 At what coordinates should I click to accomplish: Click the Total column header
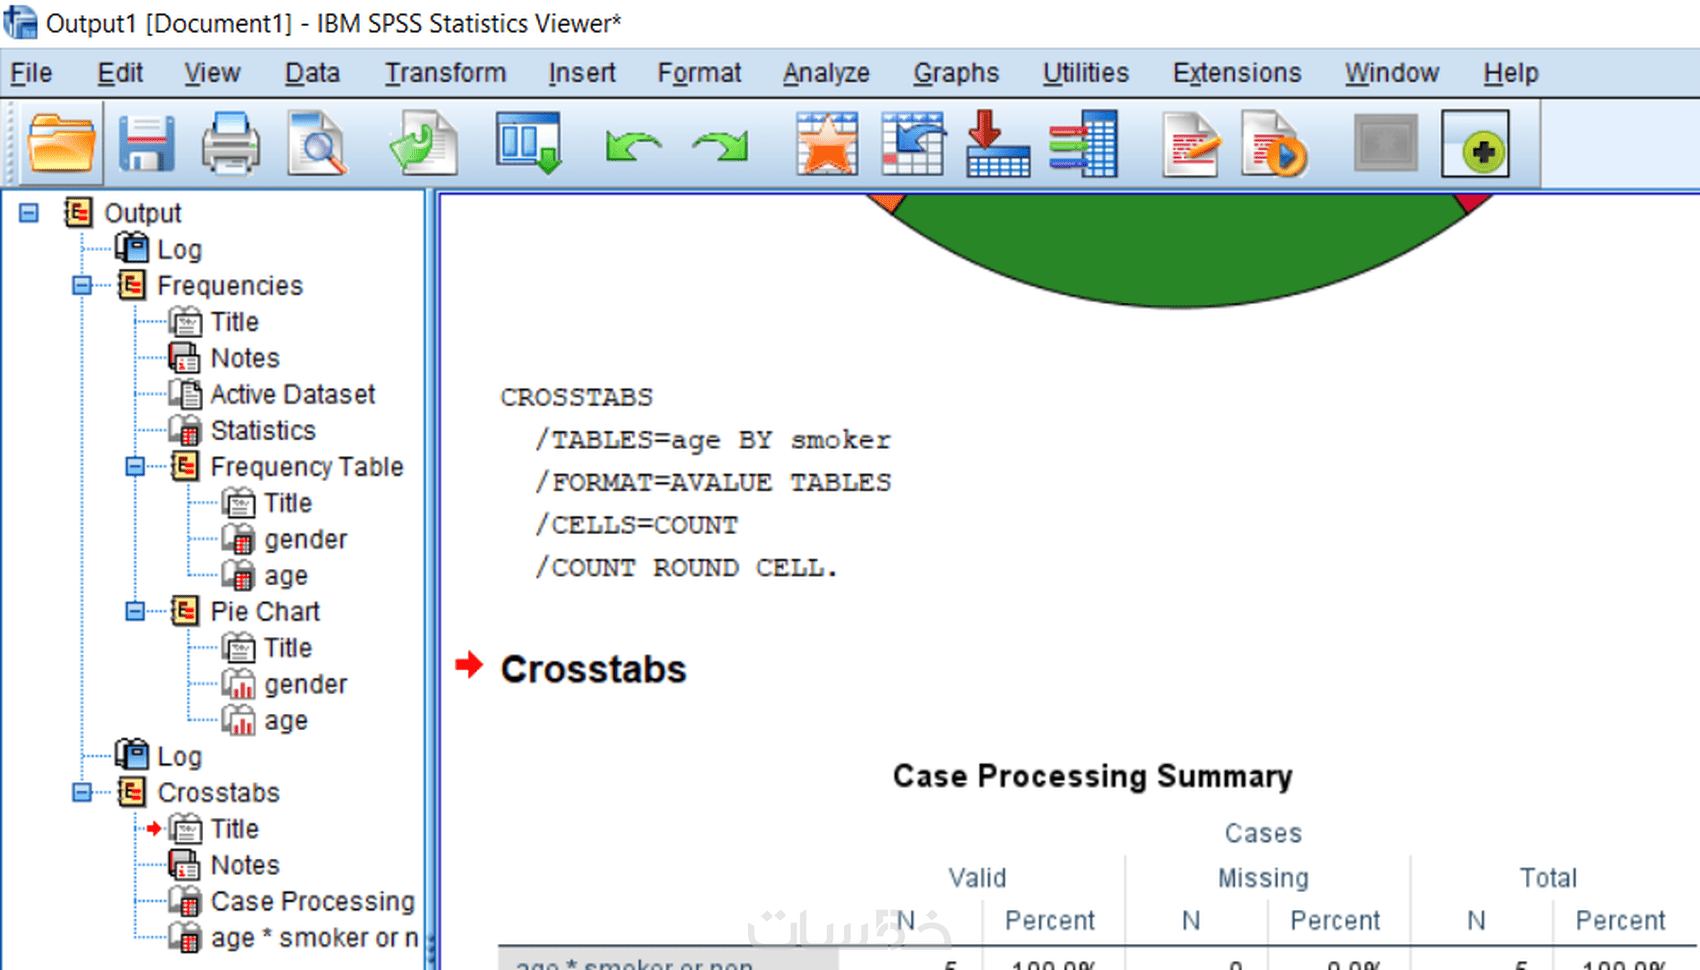click(1548, 878)
